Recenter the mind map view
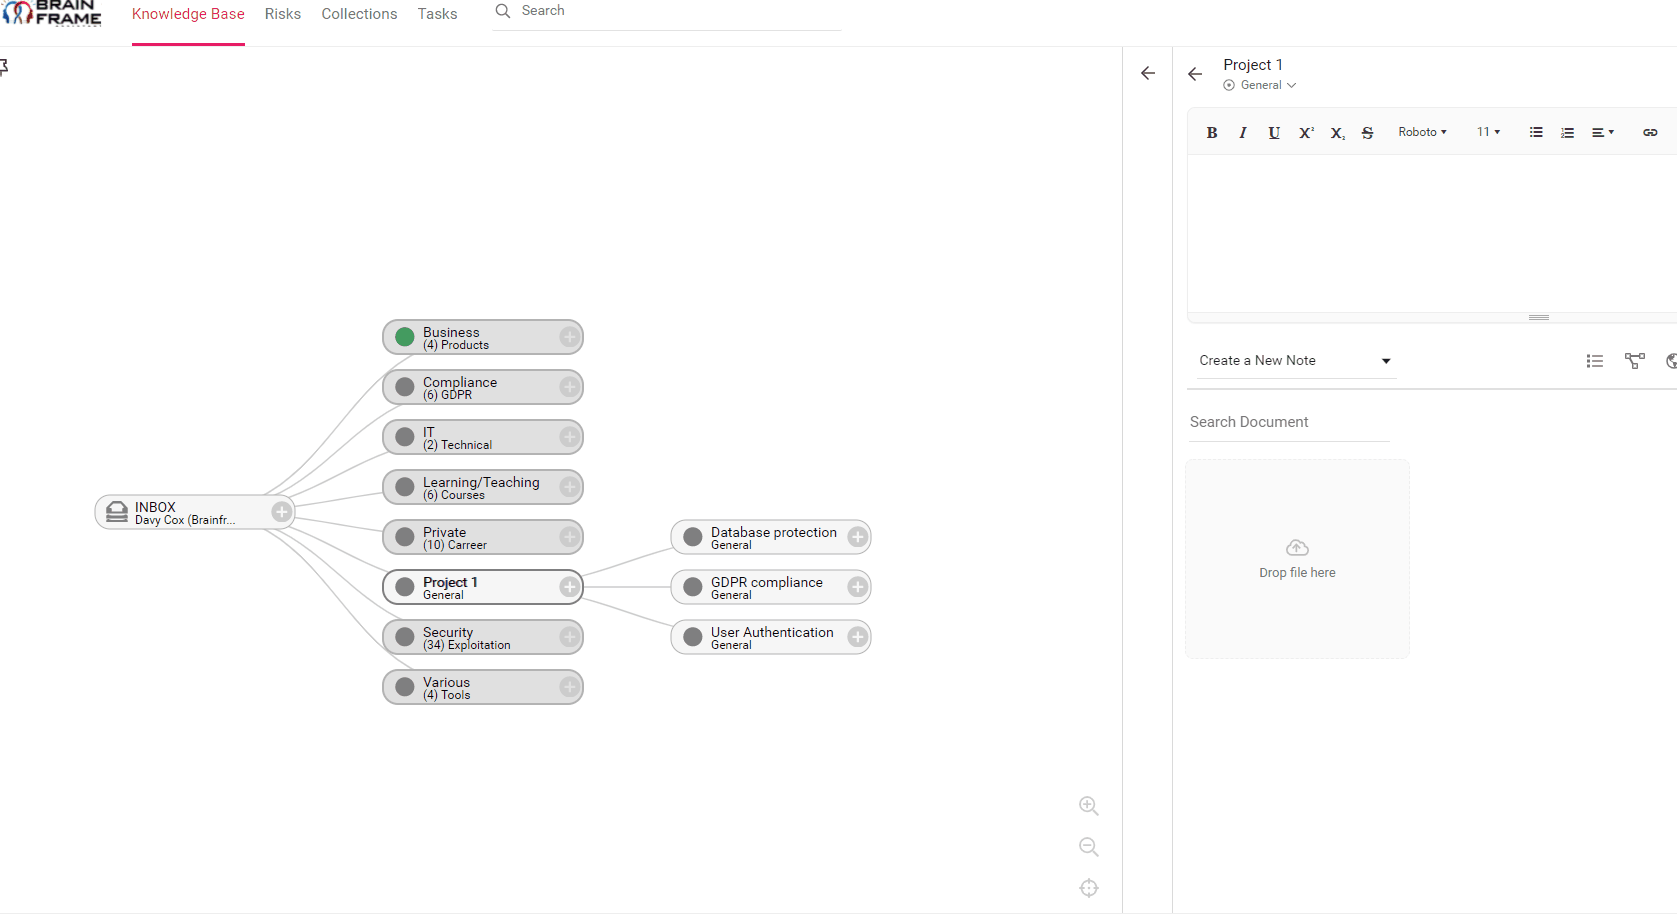 1089,888
